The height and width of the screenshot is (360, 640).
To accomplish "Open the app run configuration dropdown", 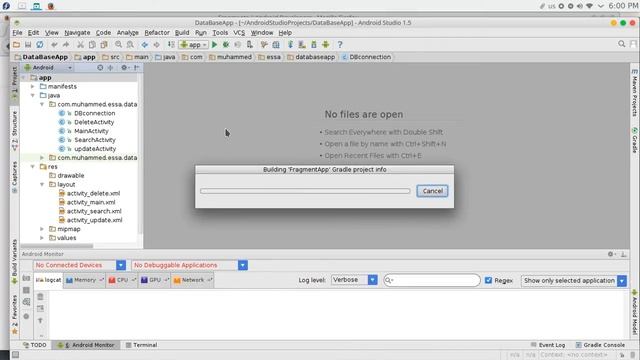I will pyautogui.click(x=194, y=44).
